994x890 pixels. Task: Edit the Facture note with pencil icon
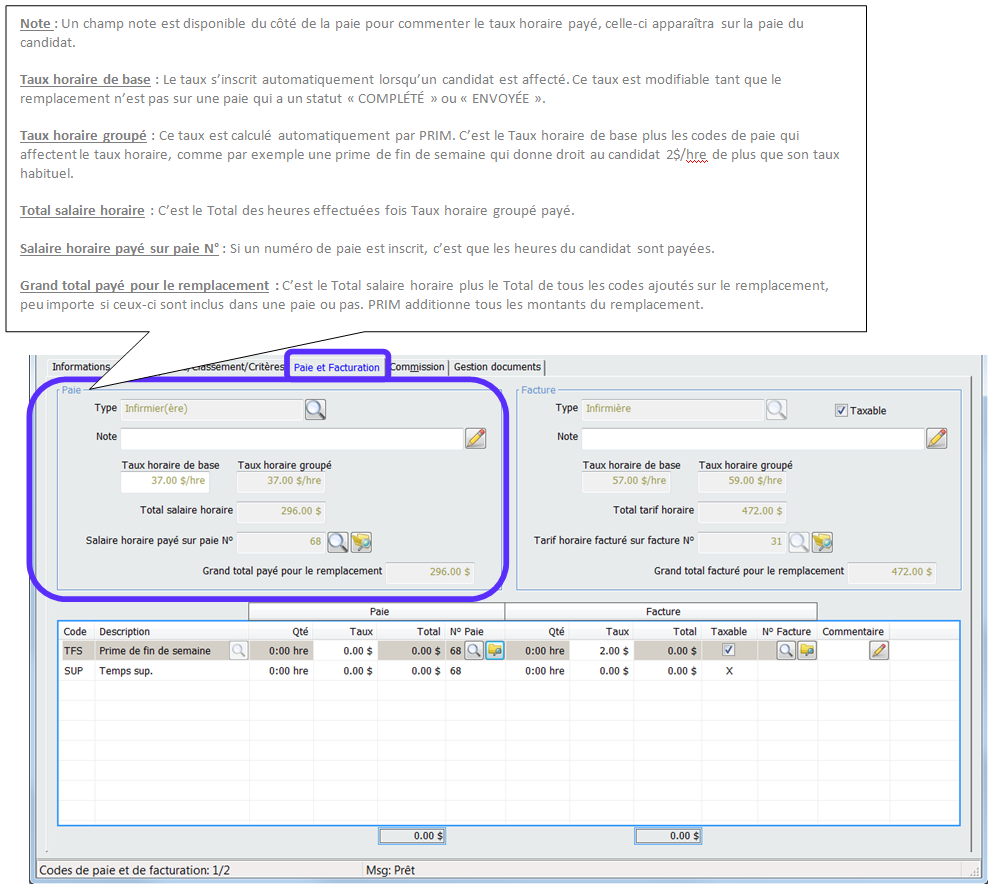click(936, 438)
